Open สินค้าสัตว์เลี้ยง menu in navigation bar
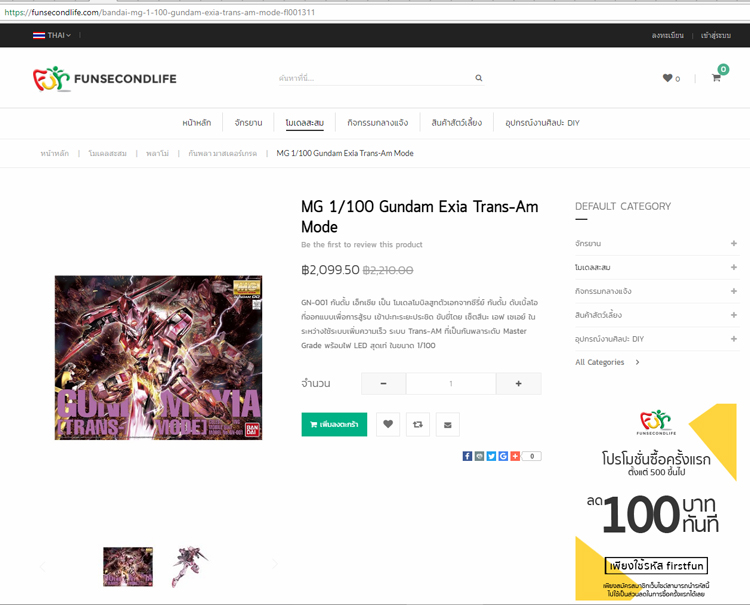 tap(457, 123)
